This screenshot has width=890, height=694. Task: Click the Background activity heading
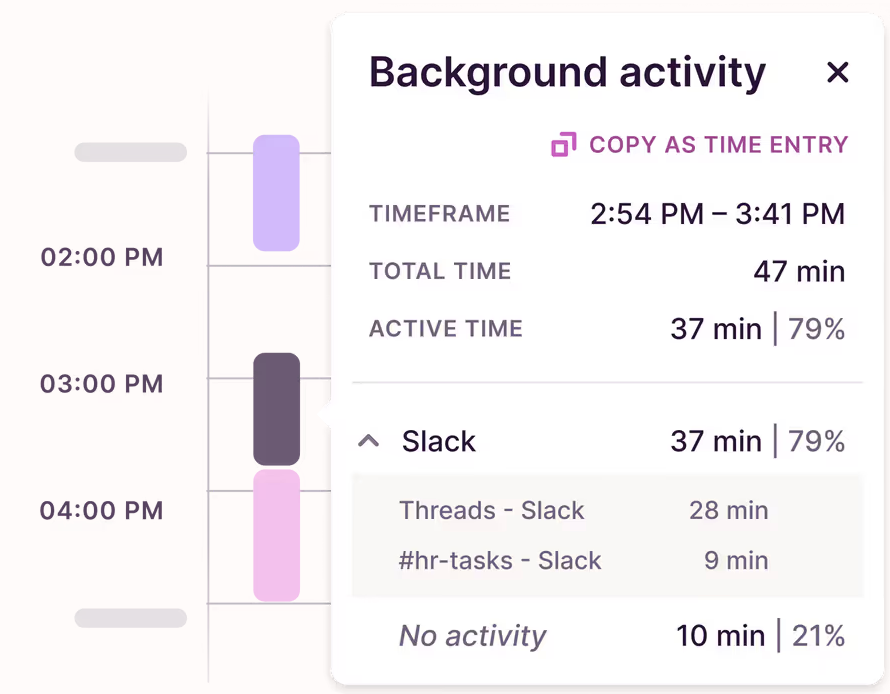tap(567, 72)
